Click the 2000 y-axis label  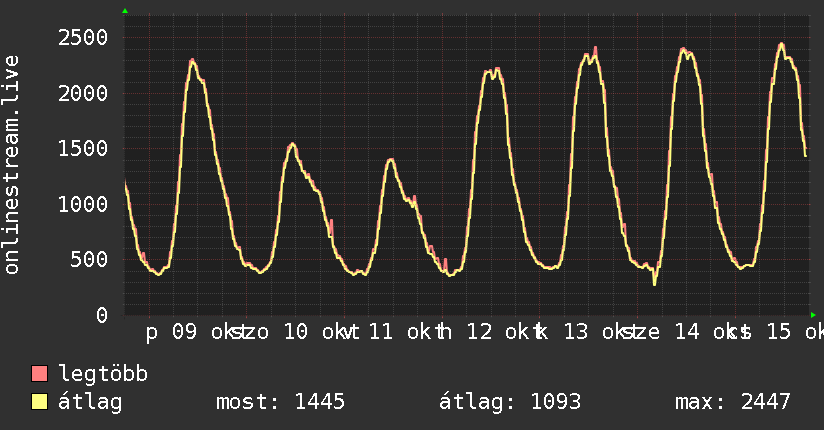coord(83,94)
